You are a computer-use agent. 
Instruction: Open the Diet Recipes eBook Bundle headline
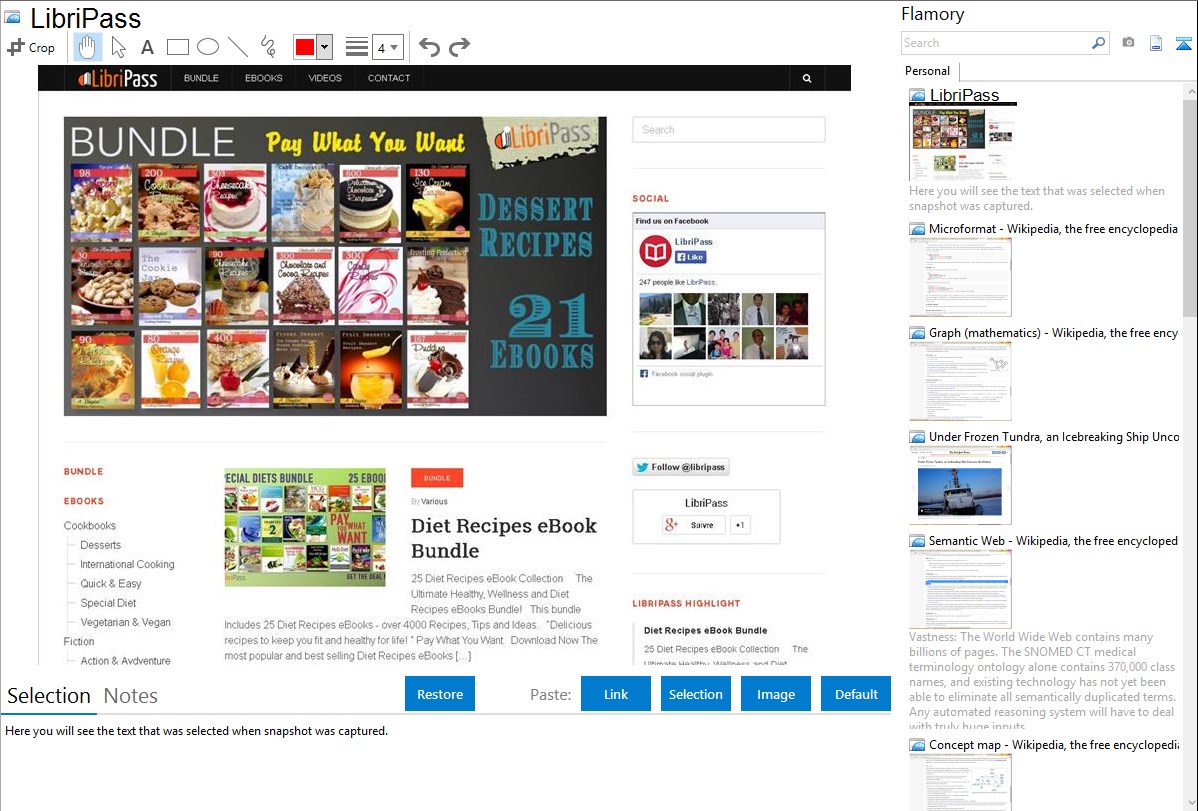click(503, 538)
